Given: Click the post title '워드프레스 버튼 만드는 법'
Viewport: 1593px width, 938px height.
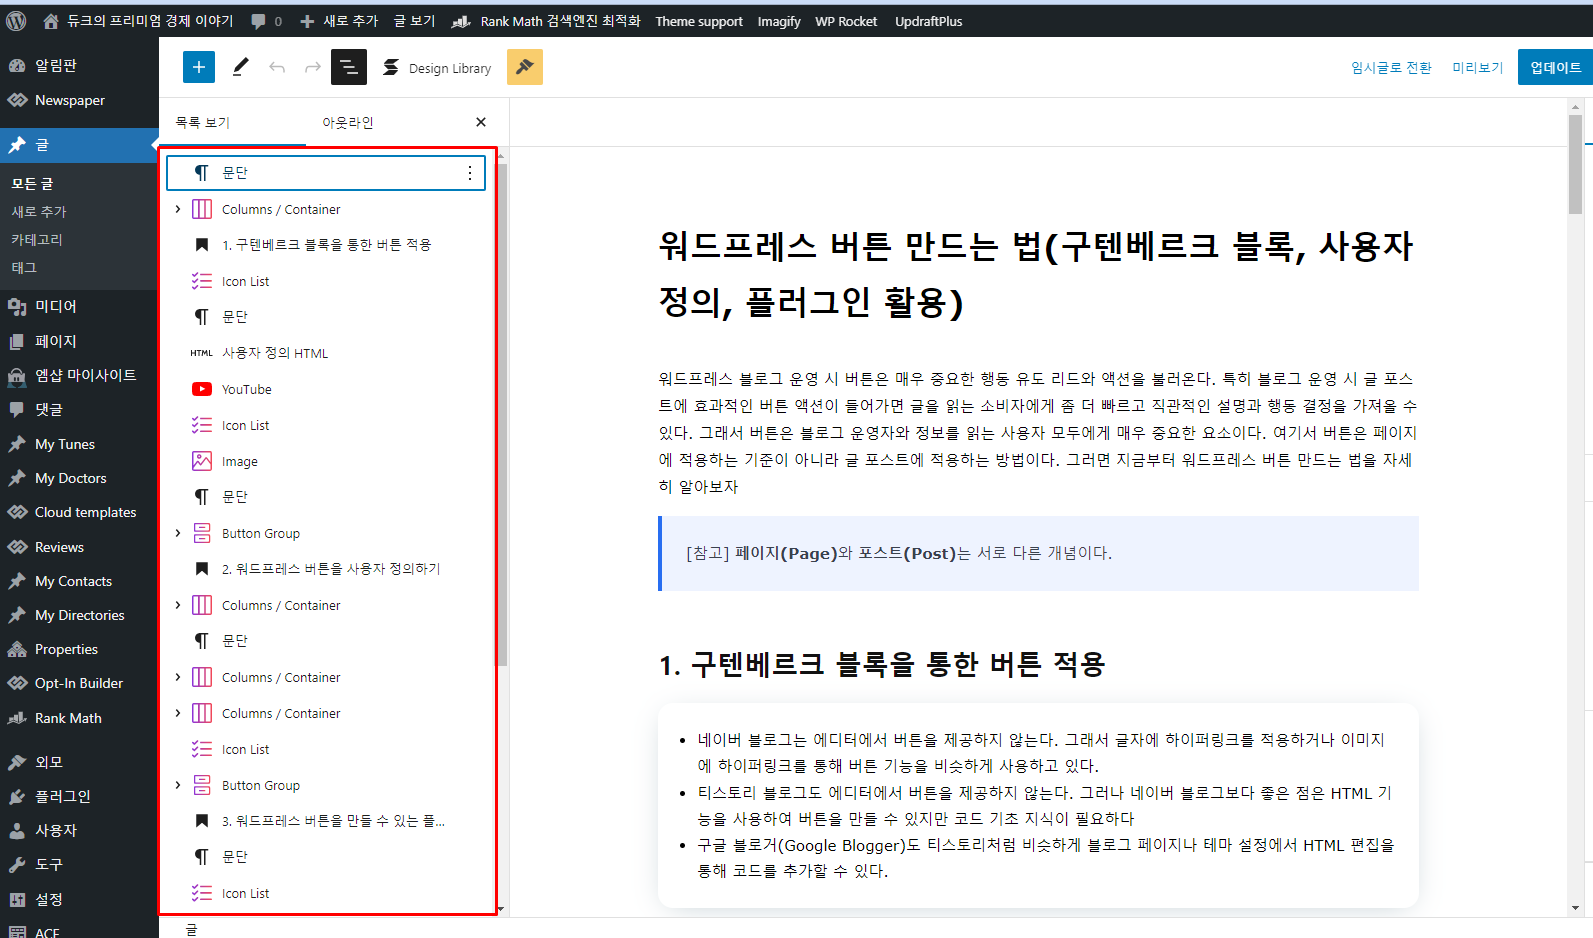Looking at the screenshot, I should coord(1036,274).
